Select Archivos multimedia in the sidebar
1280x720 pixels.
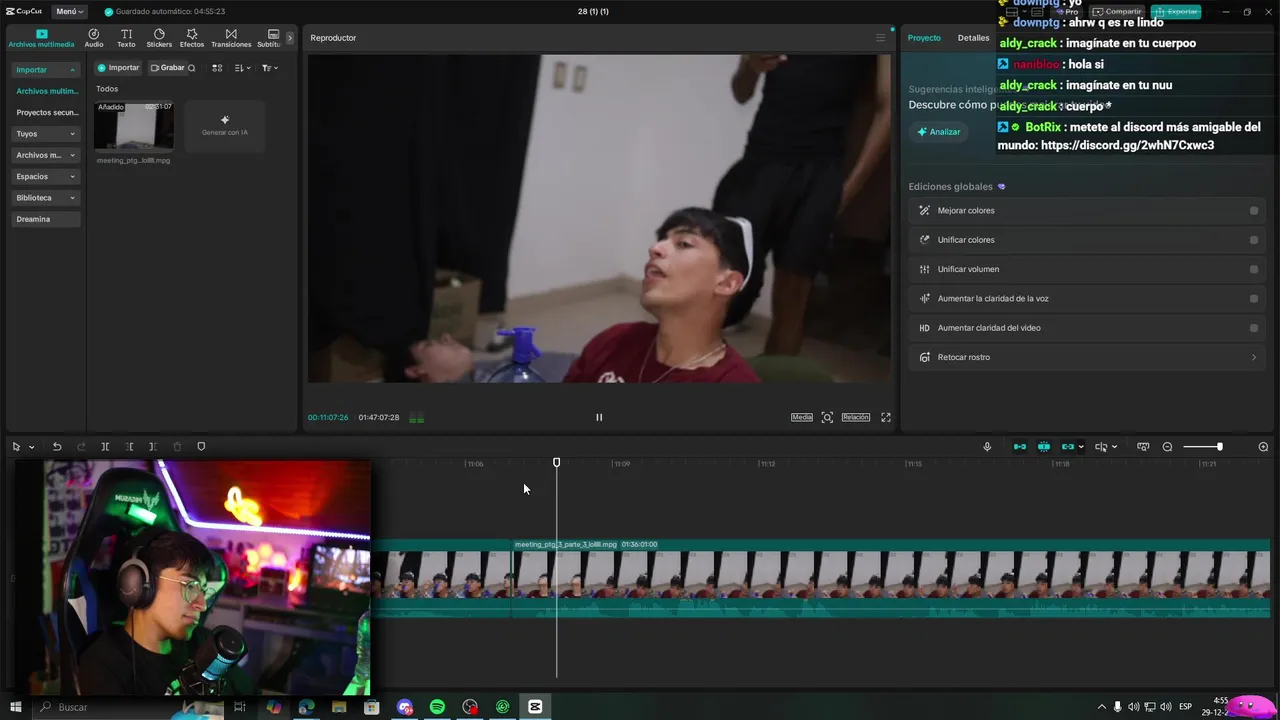click(46, 91)
